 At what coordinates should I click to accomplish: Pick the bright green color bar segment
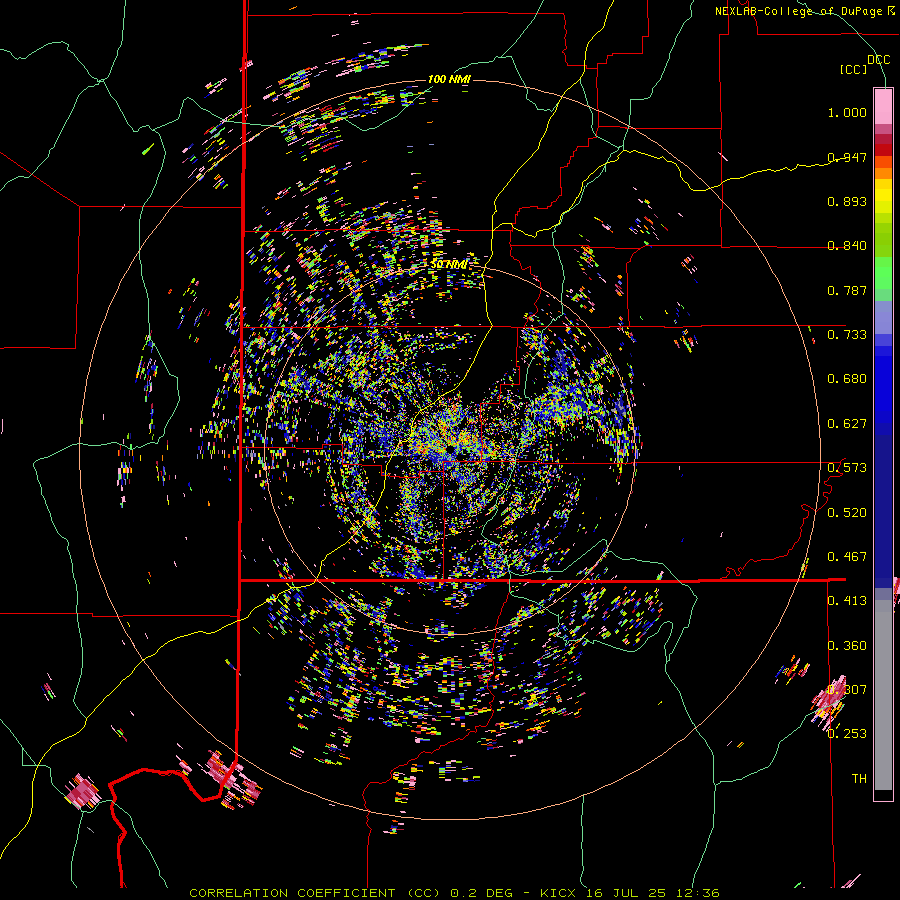coord(883,273)
